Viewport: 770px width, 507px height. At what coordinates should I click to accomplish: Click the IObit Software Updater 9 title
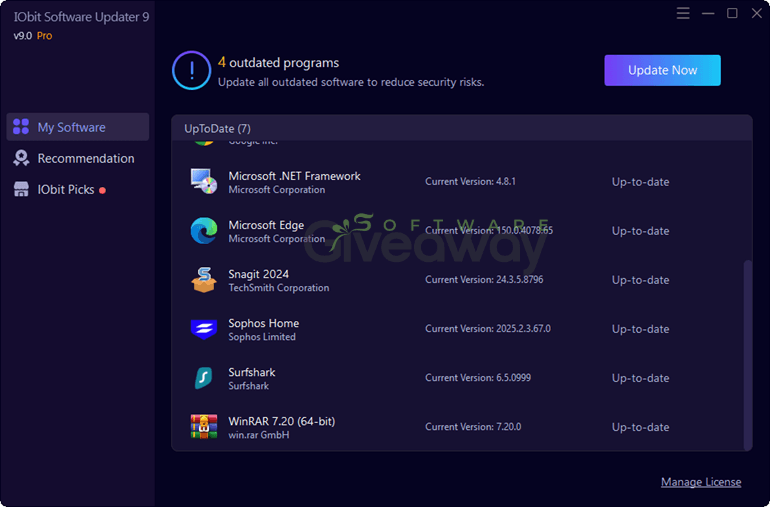click(x=82, y=17)
